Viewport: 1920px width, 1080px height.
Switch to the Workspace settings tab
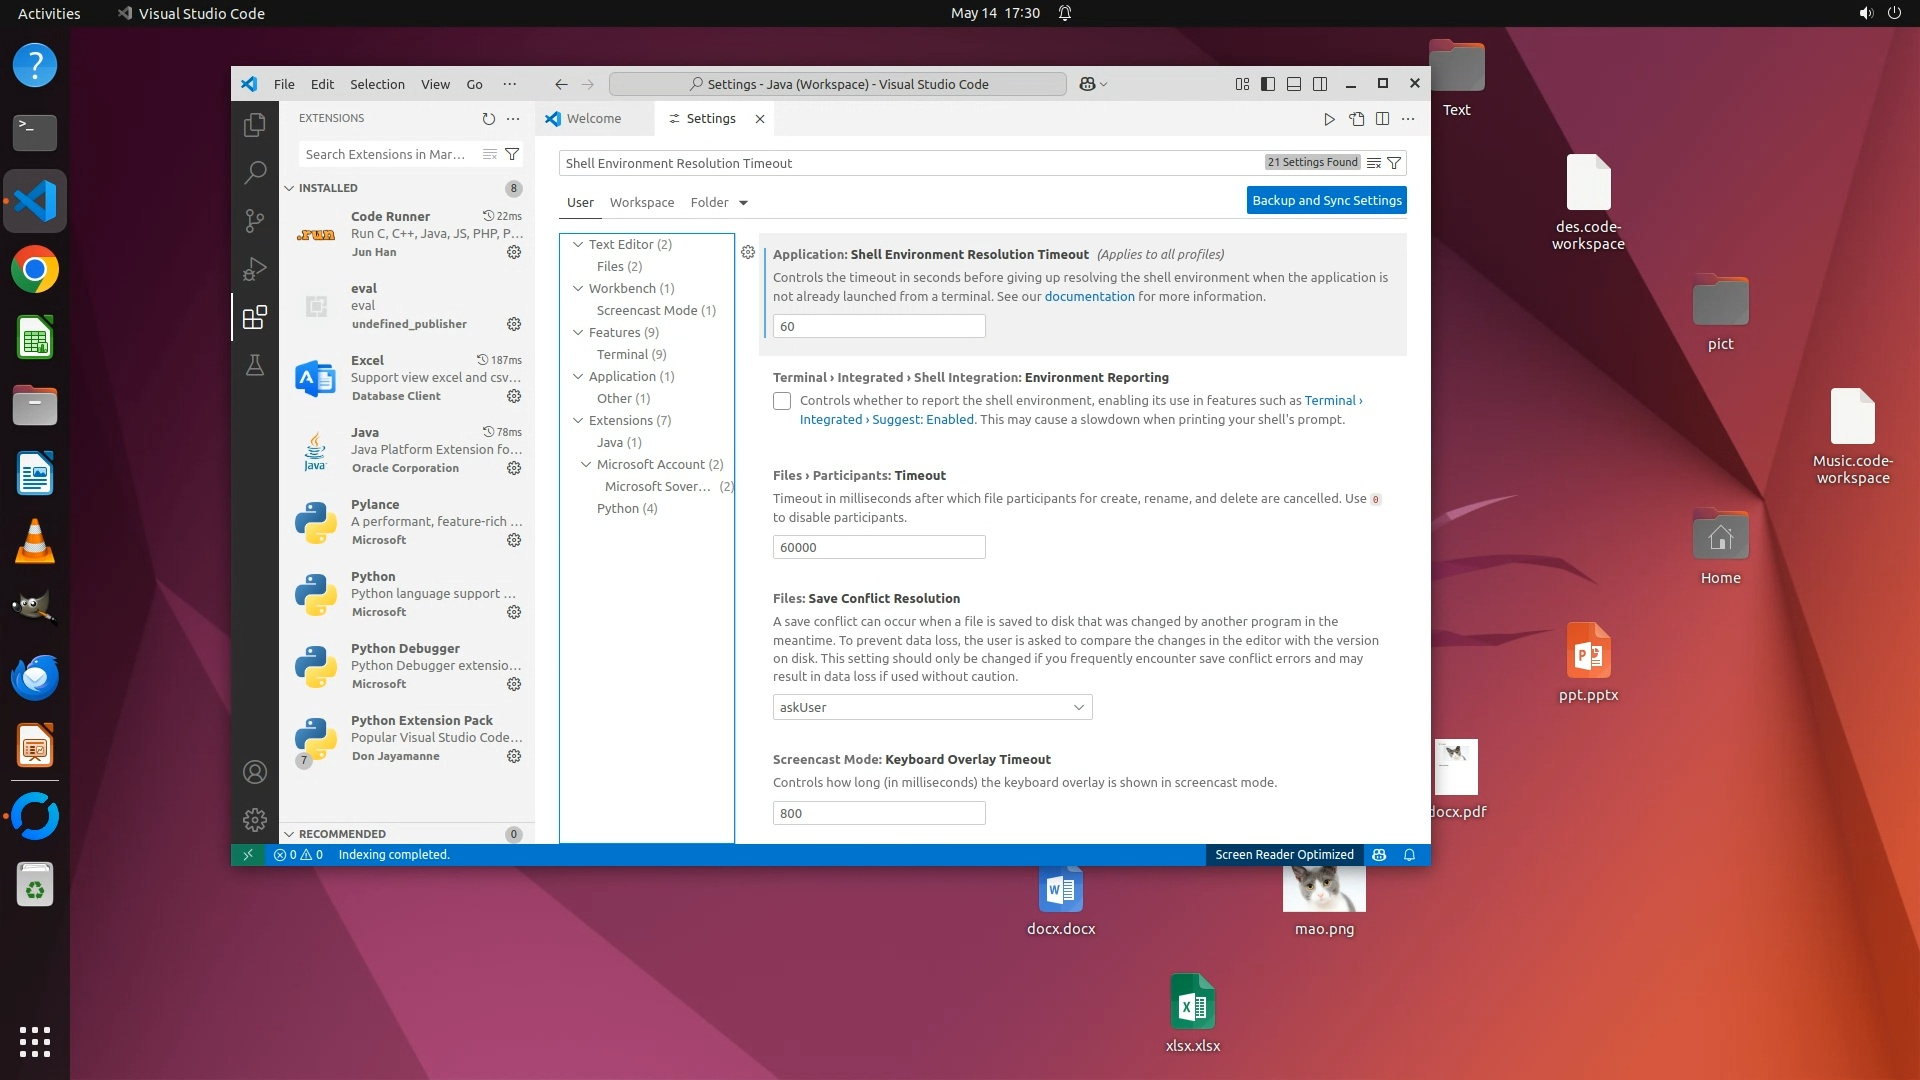tap(641, 202)
